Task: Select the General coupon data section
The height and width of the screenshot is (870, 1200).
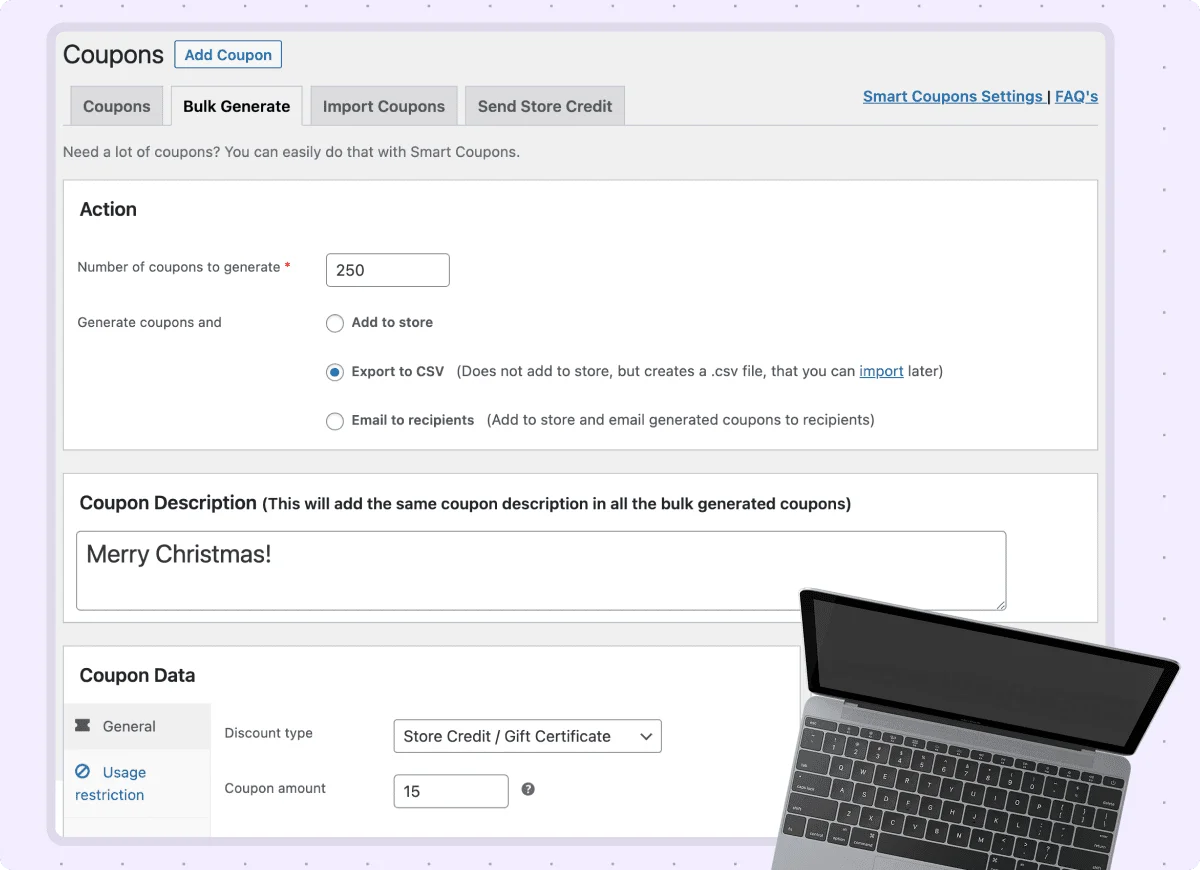Action: [138, 726]
